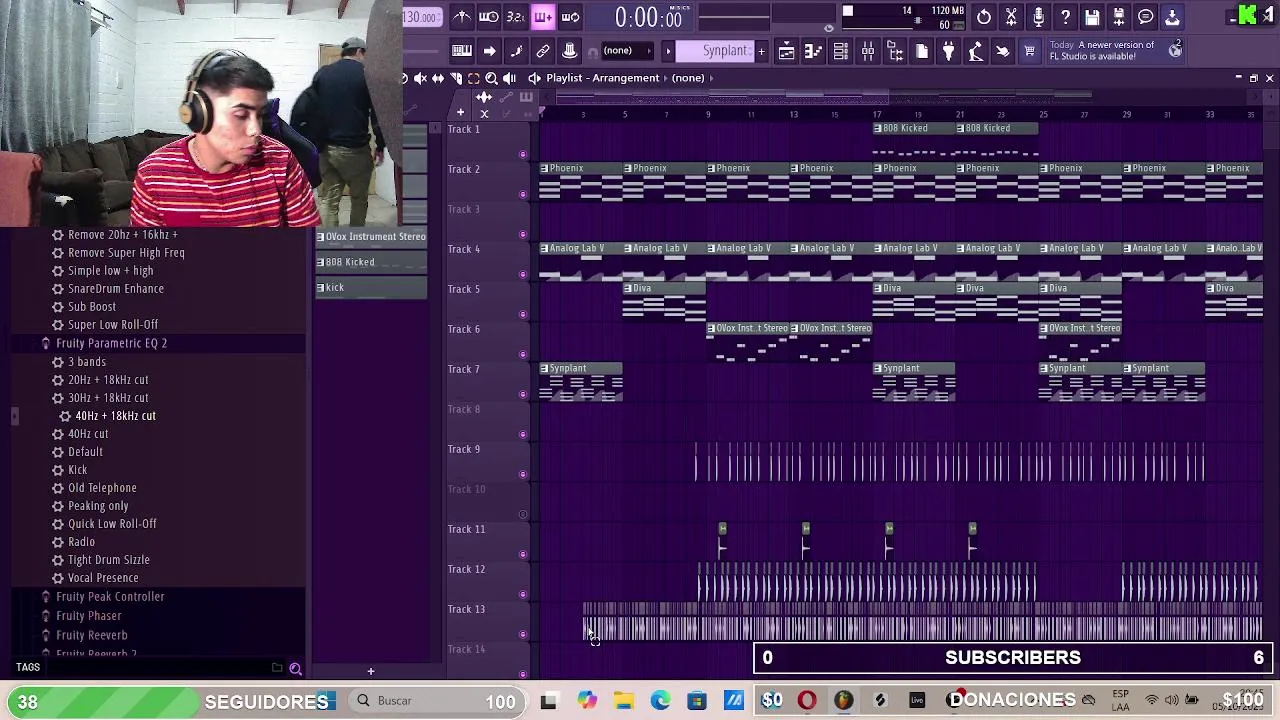Click the tempo field showing 130.000
This screenshot has width=1280, height=720.
coord(422,17)
